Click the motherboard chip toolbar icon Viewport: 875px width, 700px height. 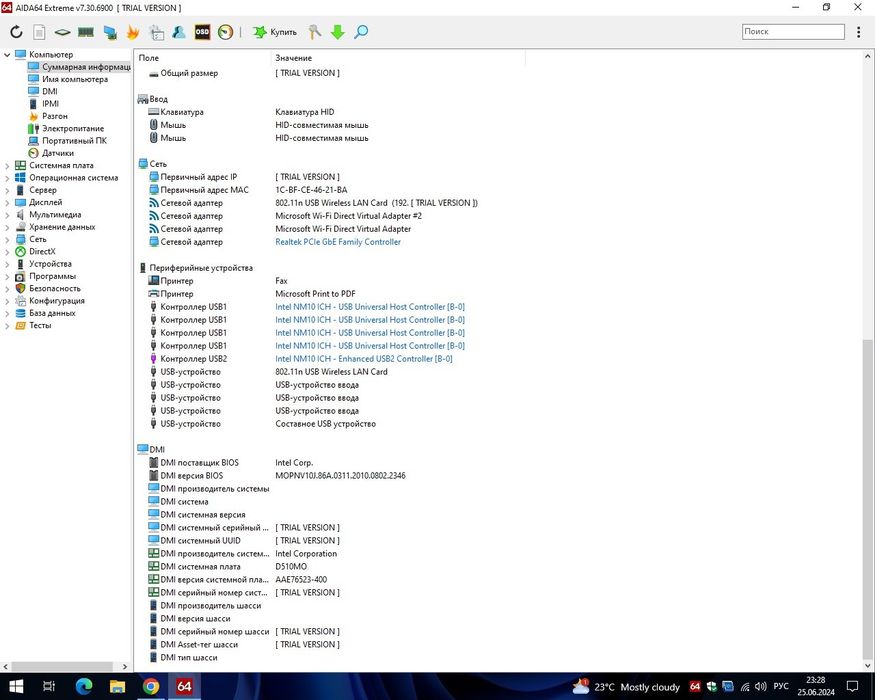[x=62, y=32]
